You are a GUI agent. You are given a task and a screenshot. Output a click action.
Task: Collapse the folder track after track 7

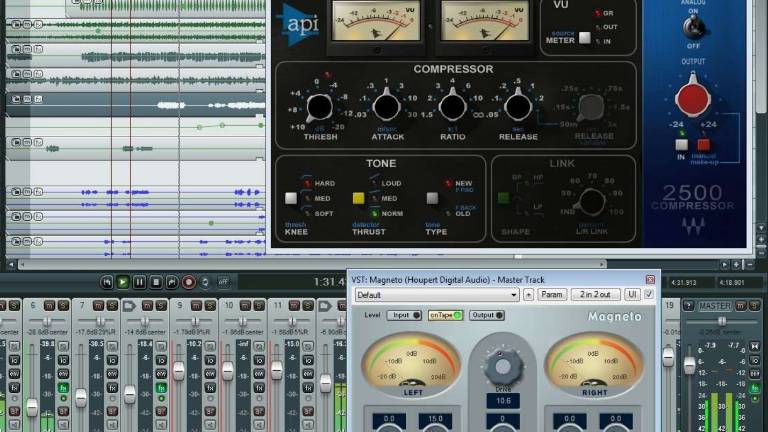[129, 306]
